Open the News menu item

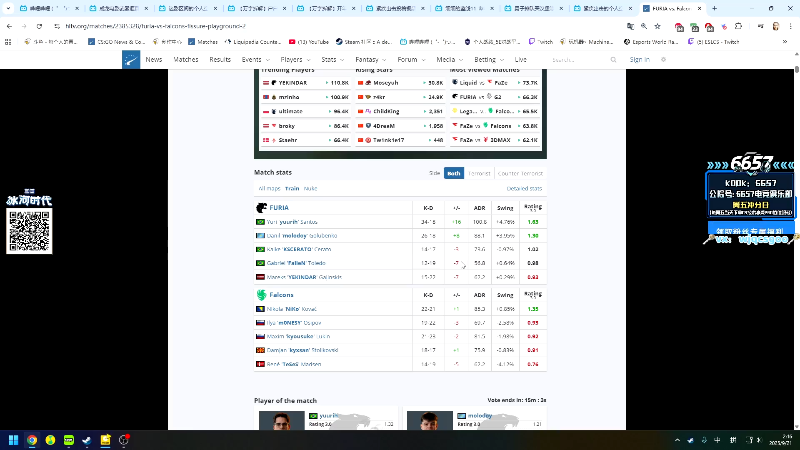pyautogui.click(x=154, y=60)
